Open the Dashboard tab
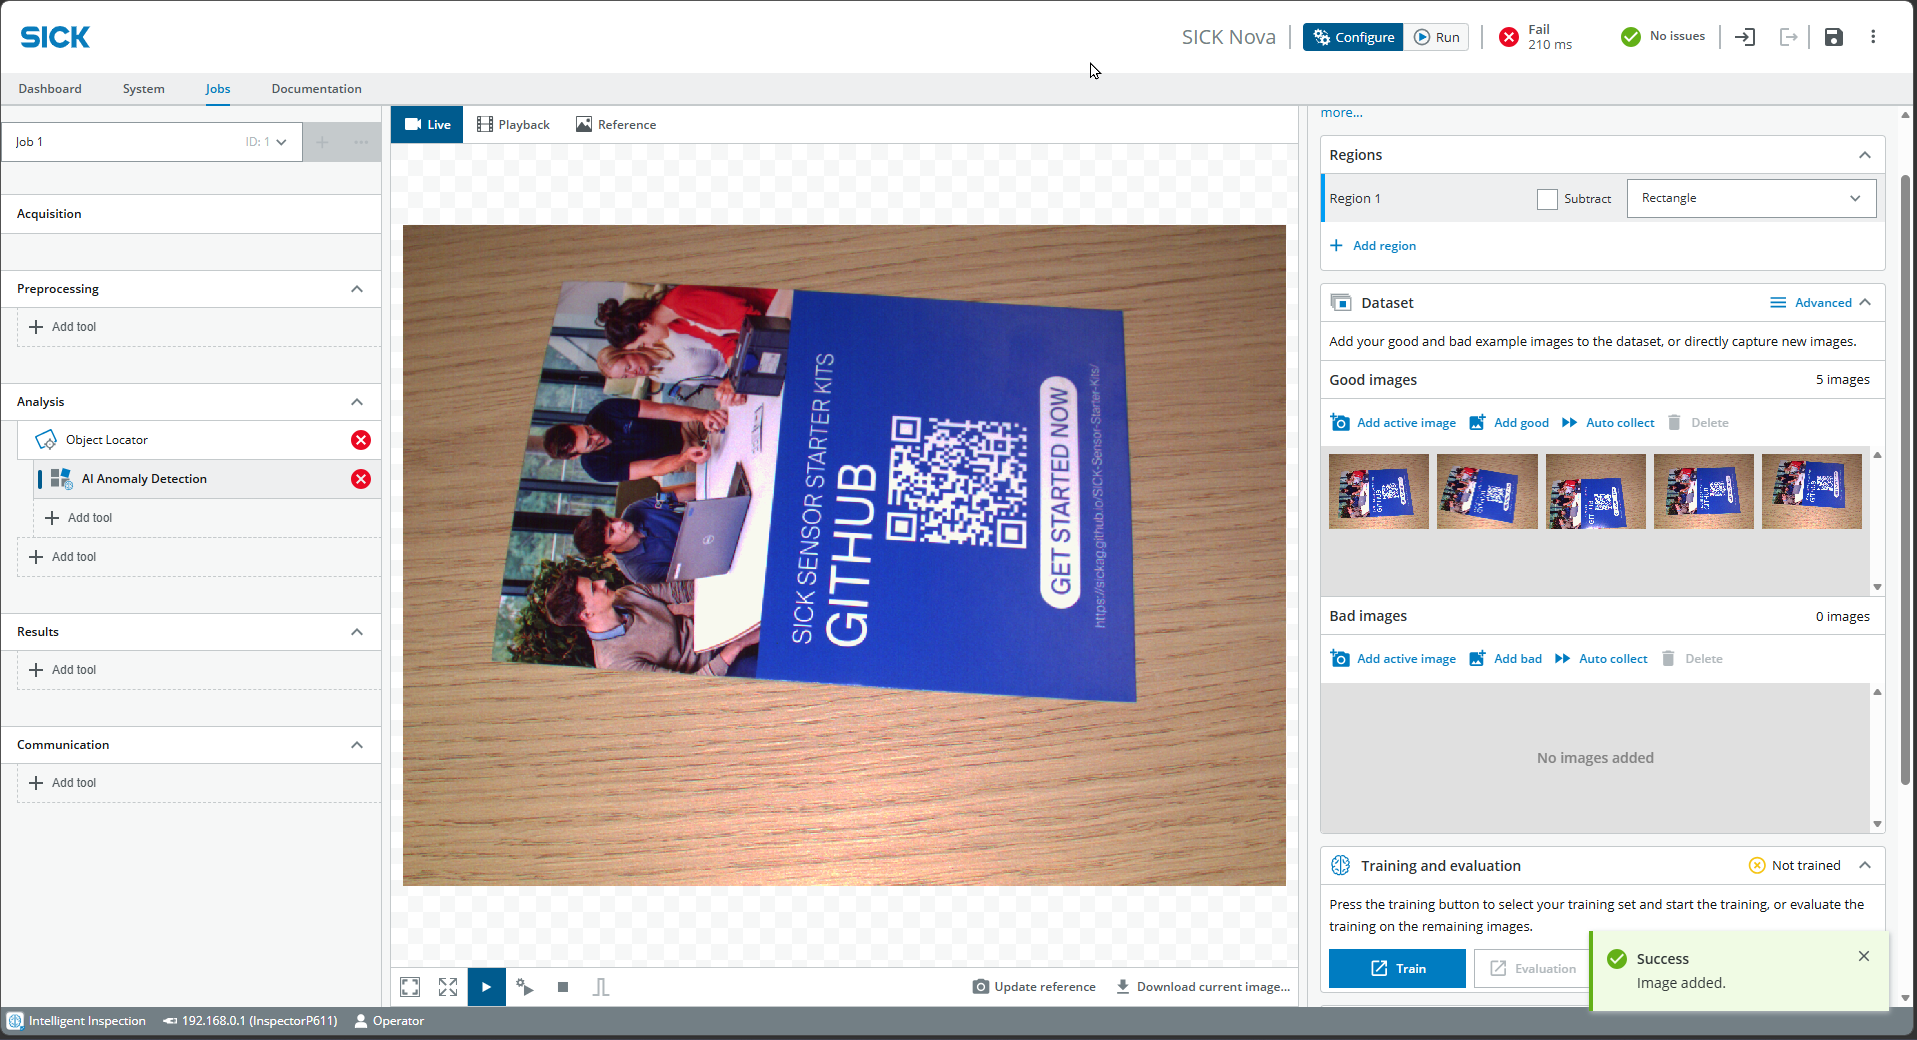The width and height of the screenshot is (1917, 1040). point(50,89)
